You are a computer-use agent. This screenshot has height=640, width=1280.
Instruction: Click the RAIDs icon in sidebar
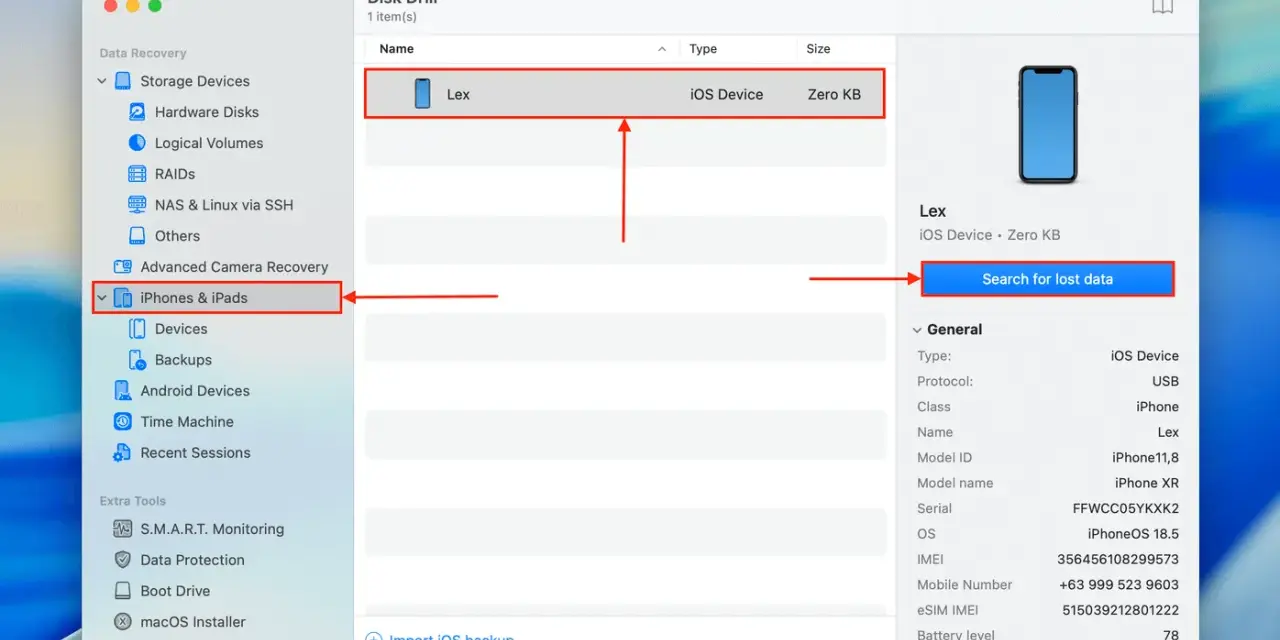coord(137,174)
